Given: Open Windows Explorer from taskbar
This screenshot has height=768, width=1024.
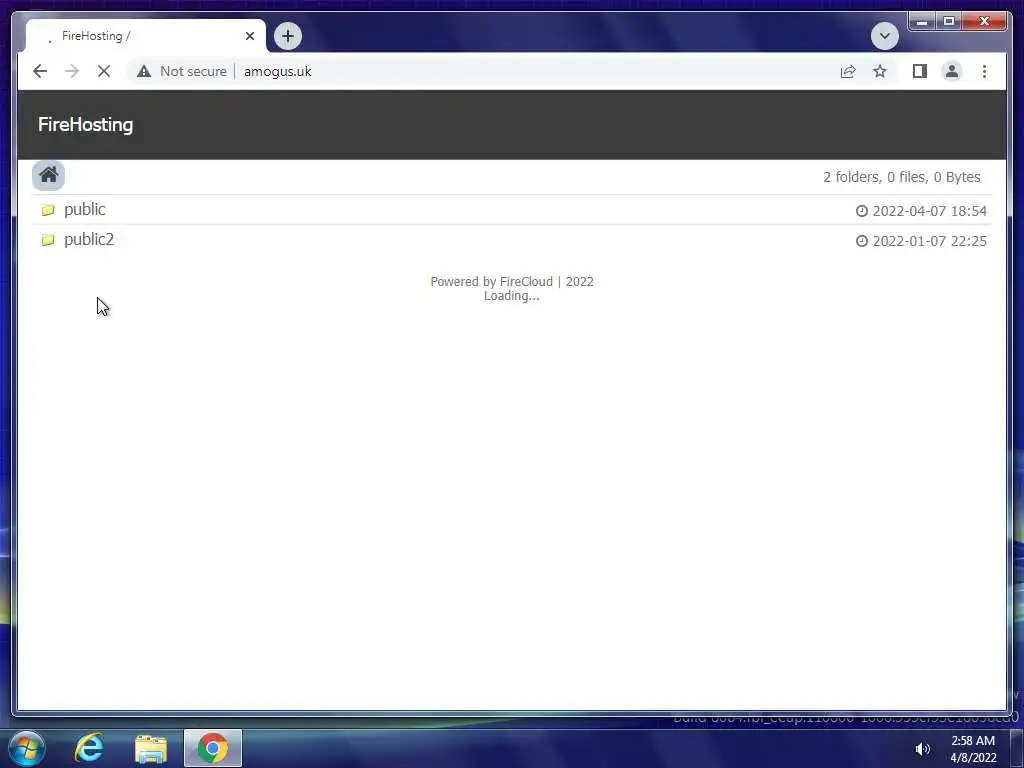Looking at the screenshot, I should (x=151, y=748).
